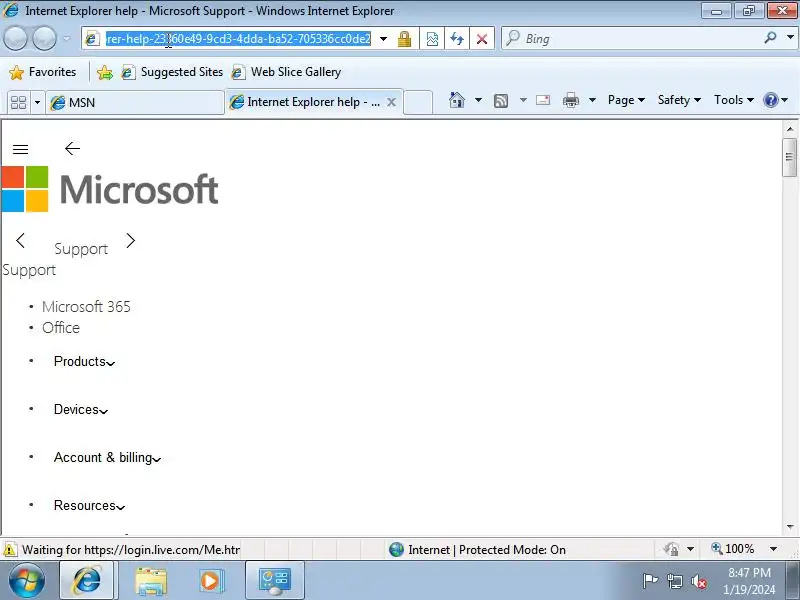Click the scrollbar down arrow
The image size is (800, 600).
790,527
